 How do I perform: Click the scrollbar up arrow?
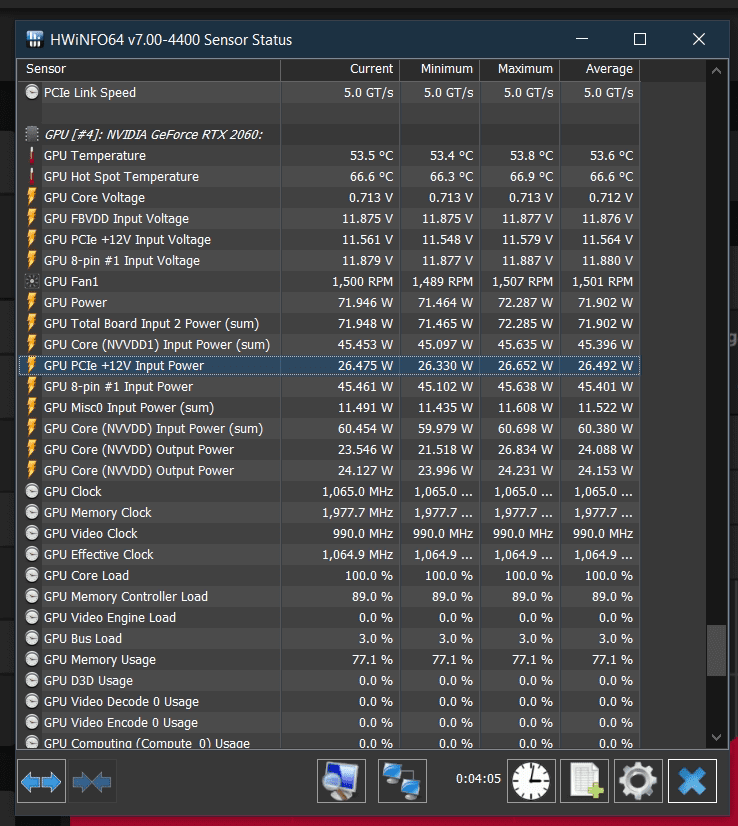(x=716, y=71)
